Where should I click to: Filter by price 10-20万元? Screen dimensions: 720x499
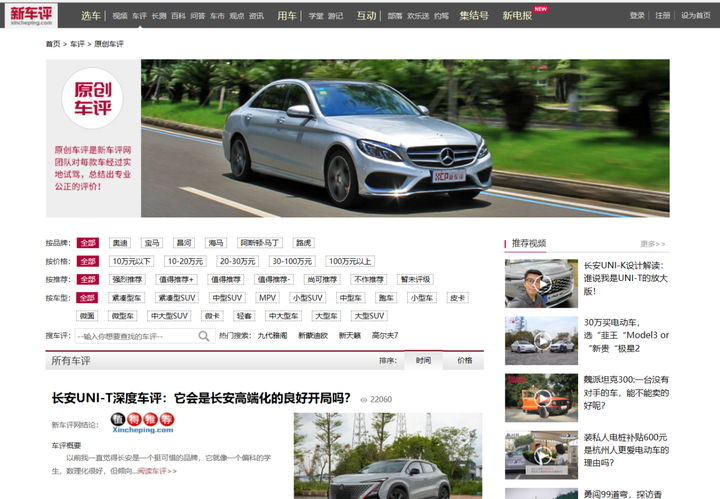click(185, 261)
